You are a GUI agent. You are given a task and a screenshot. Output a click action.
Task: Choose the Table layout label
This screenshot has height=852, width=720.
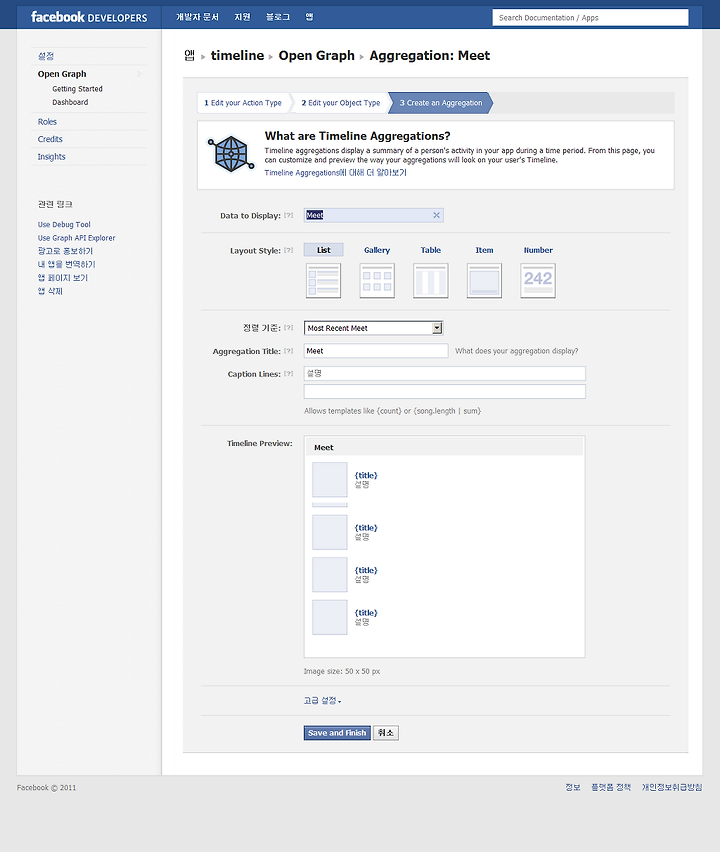point(431,250)
